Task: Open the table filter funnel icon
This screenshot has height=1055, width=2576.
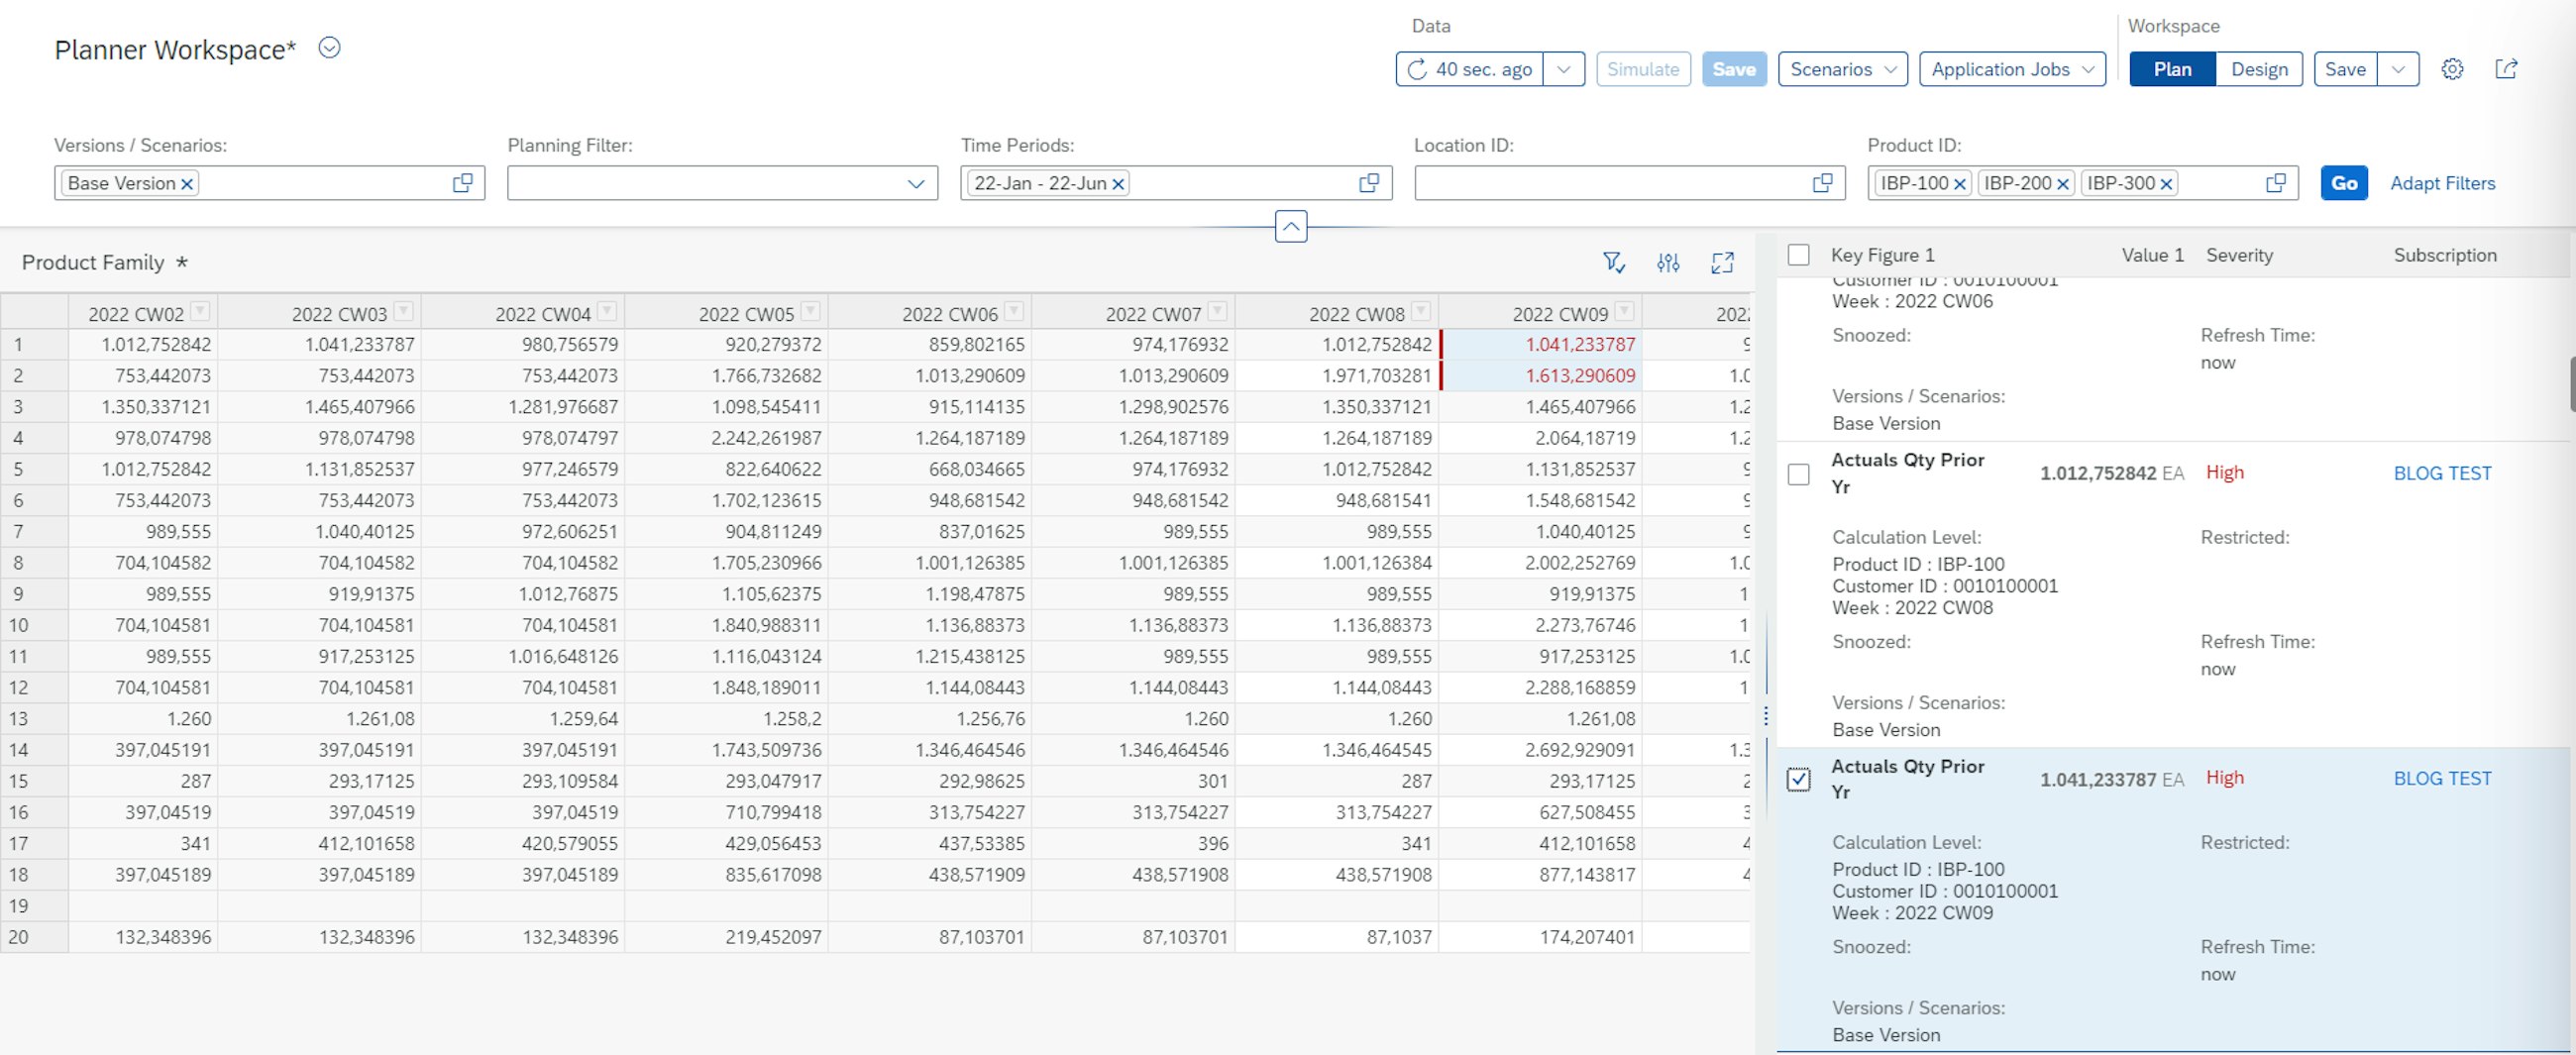Action: tap(1613, 263)
